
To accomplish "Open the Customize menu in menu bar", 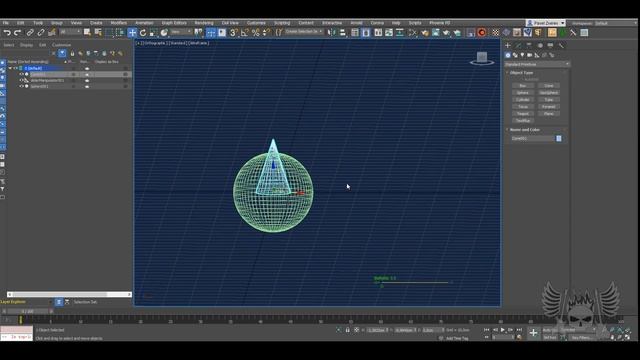I will pos(256,23).
